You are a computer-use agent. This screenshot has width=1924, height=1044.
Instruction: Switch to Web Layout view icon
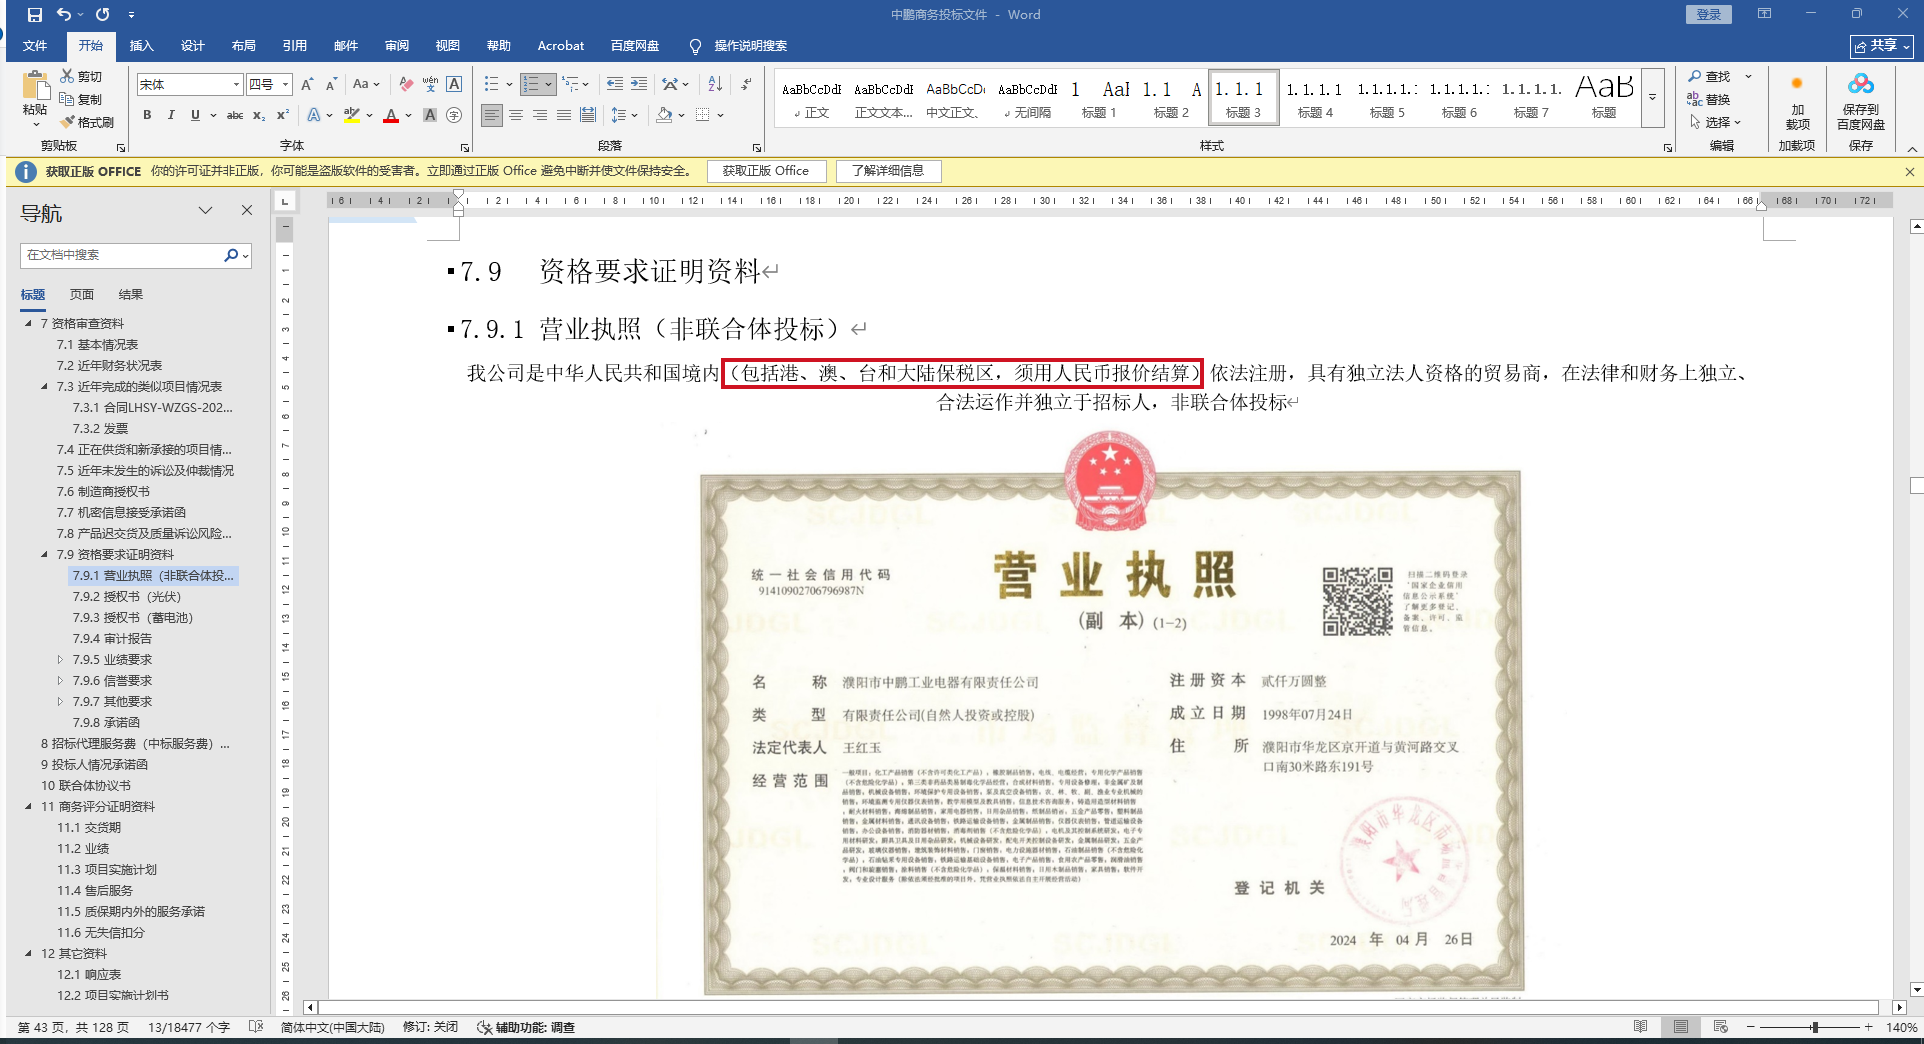click(x=1721, y=1027)
